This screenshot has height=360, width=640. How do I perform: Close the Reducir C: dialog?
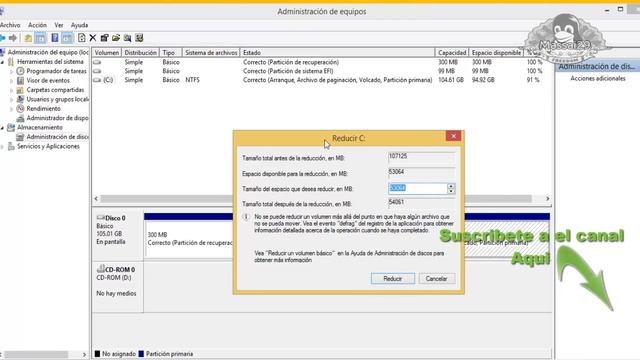(x=453, y=136)
